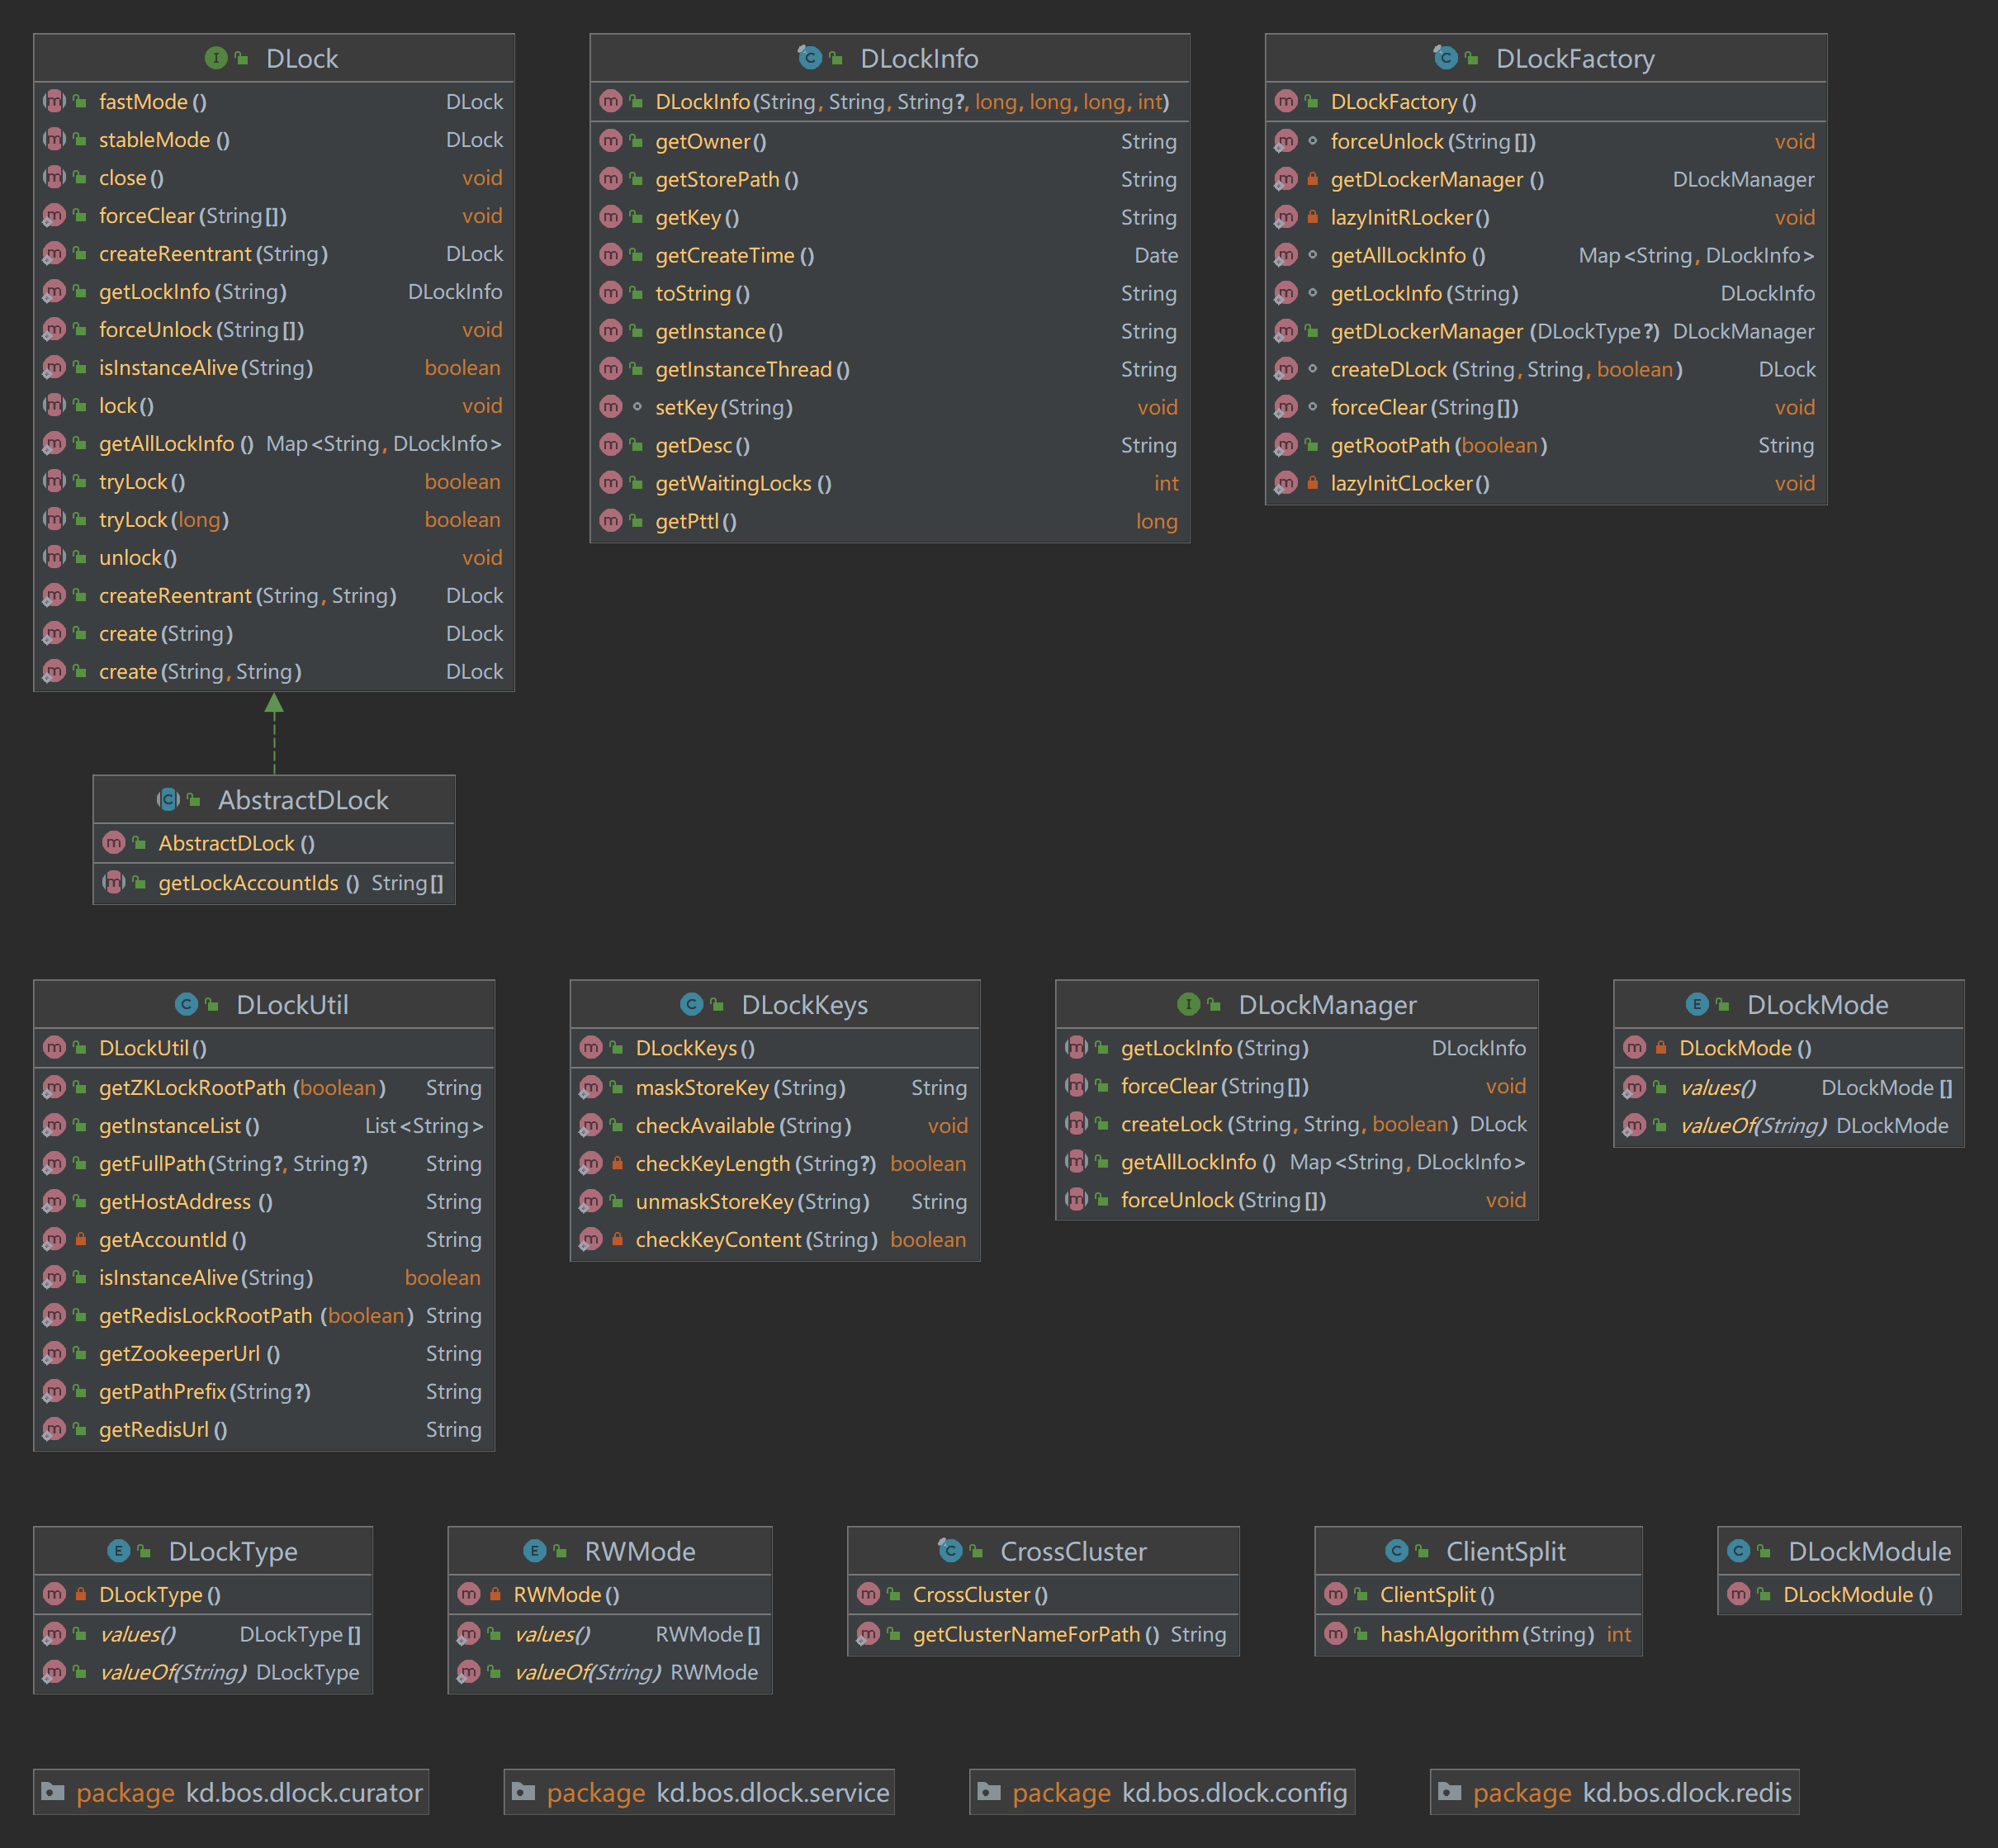This screenshot has height=1848, width=1998.
Task: Click folder icon of kd.bos.dlock.curator package
Action: pos(53,1792)
